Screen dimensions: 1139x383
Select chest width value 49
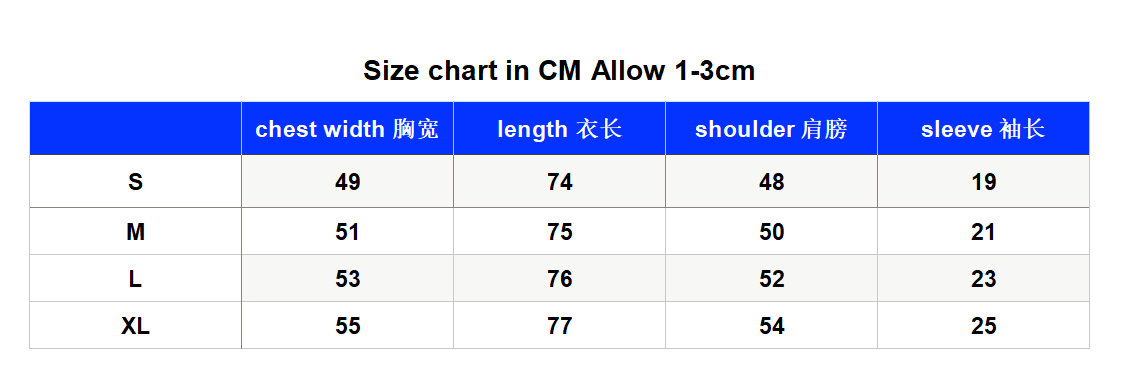click(x=347, y=182)
